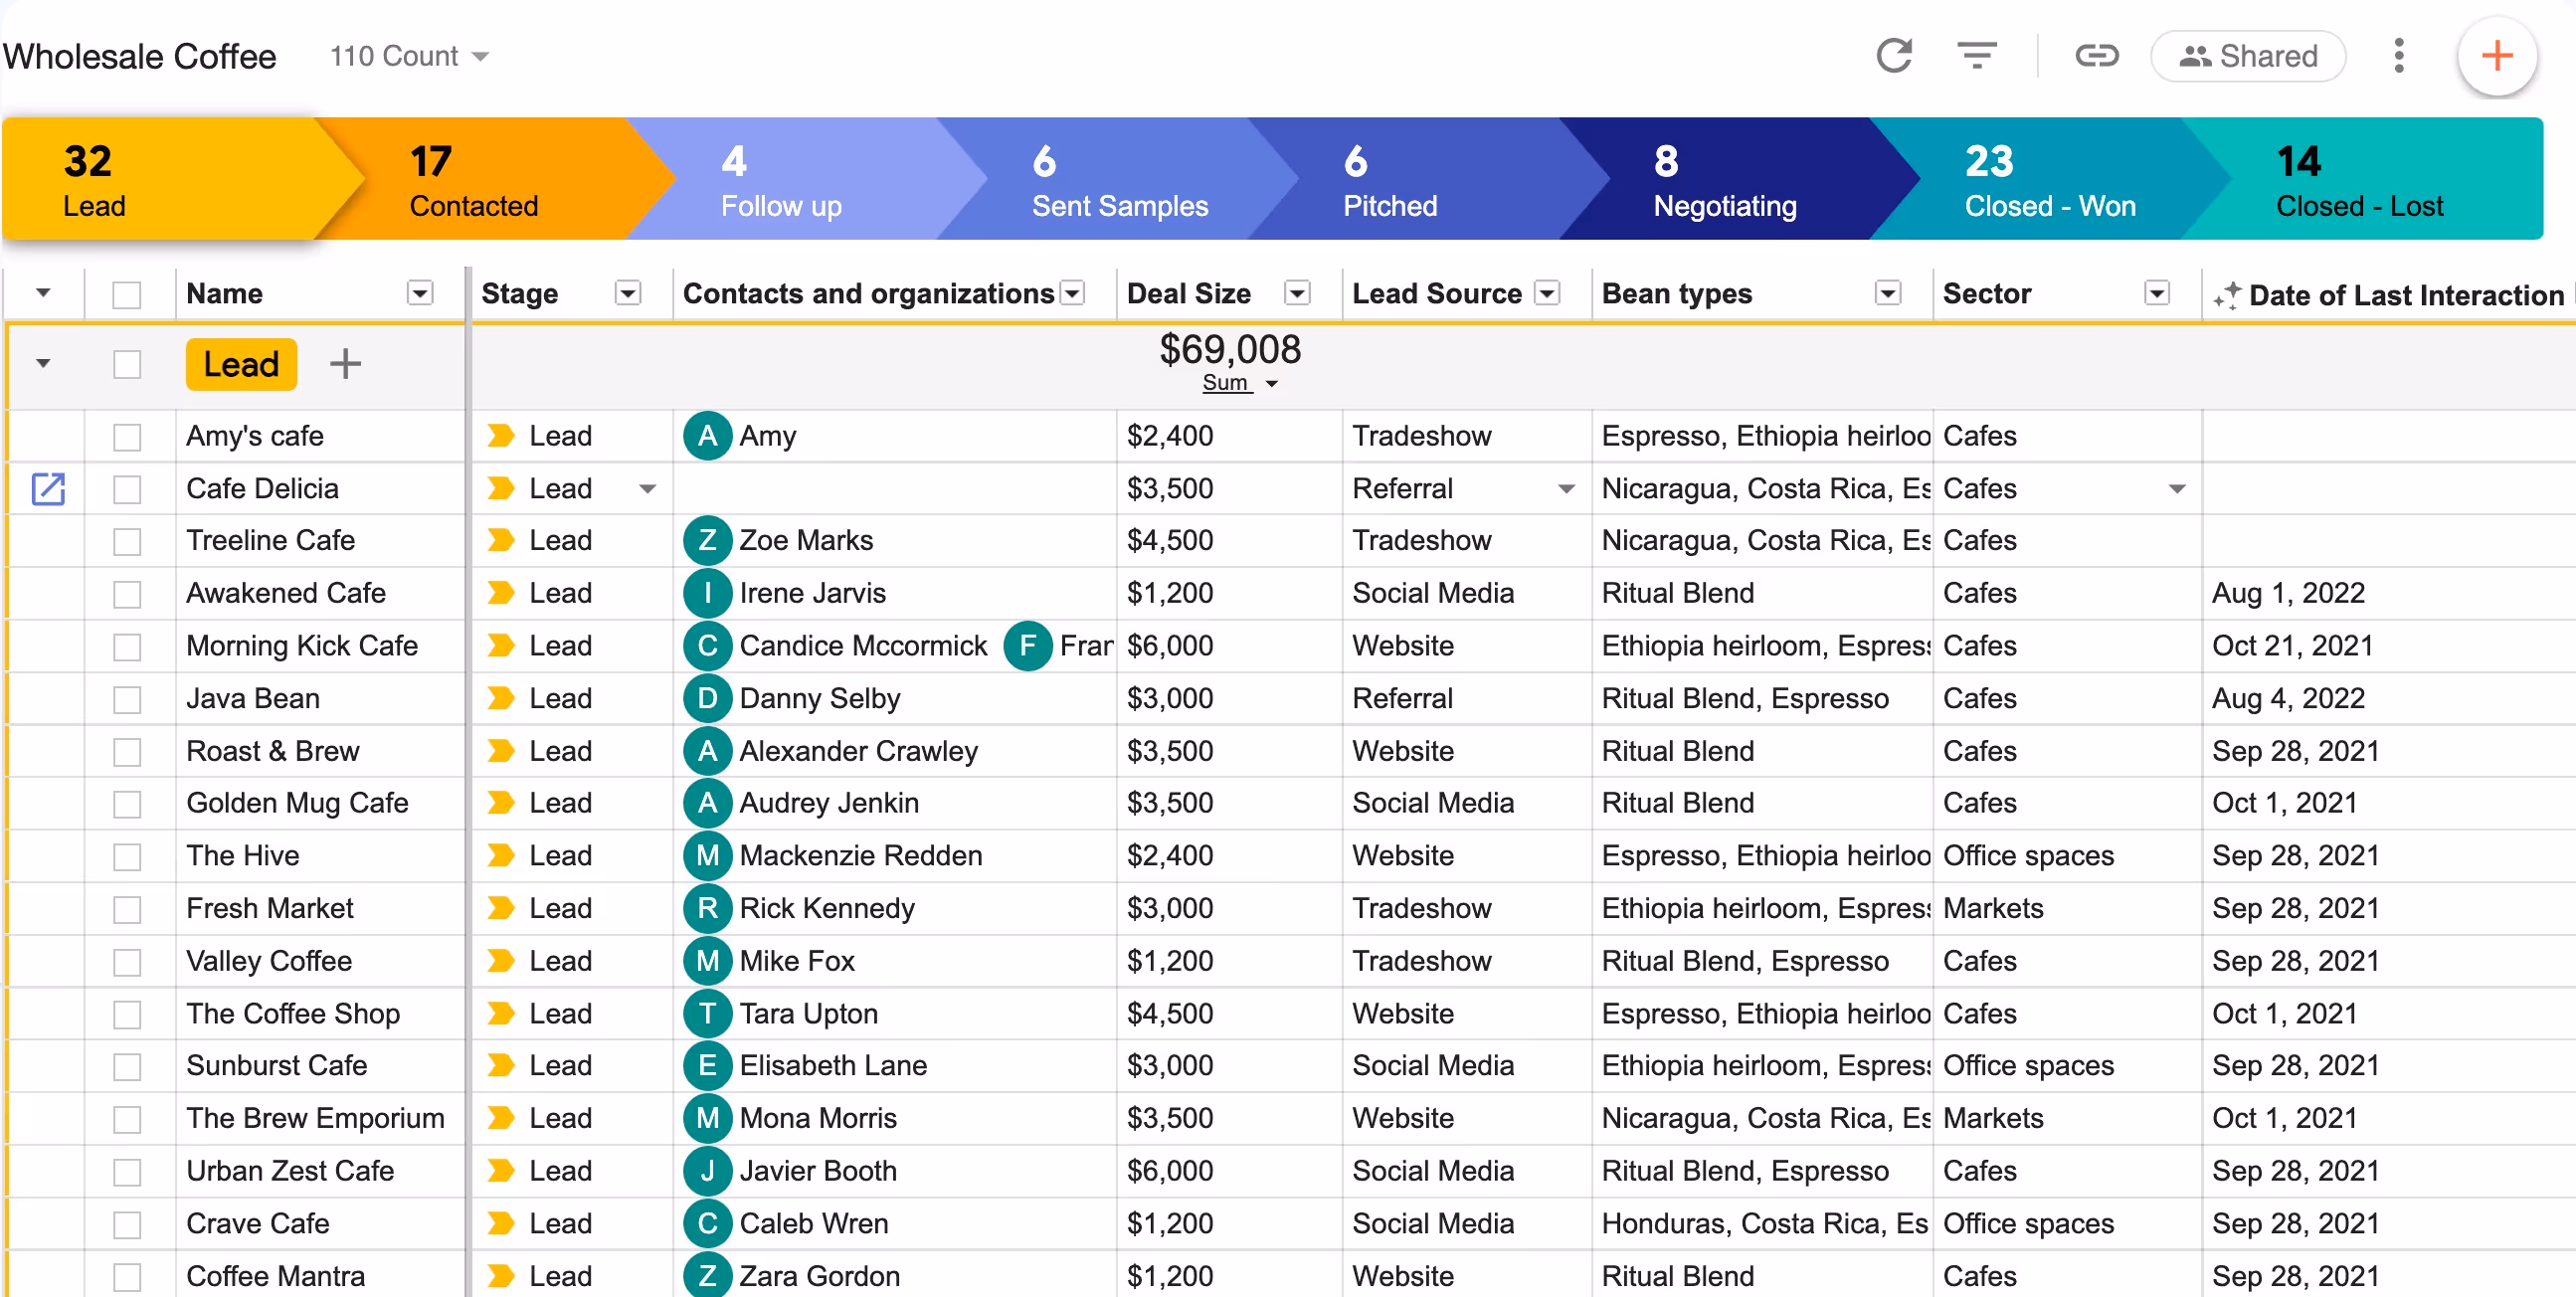The image size is (2576, 1297).
Task: Select the Java Bean row checkbox
Action: click(127, 699)
